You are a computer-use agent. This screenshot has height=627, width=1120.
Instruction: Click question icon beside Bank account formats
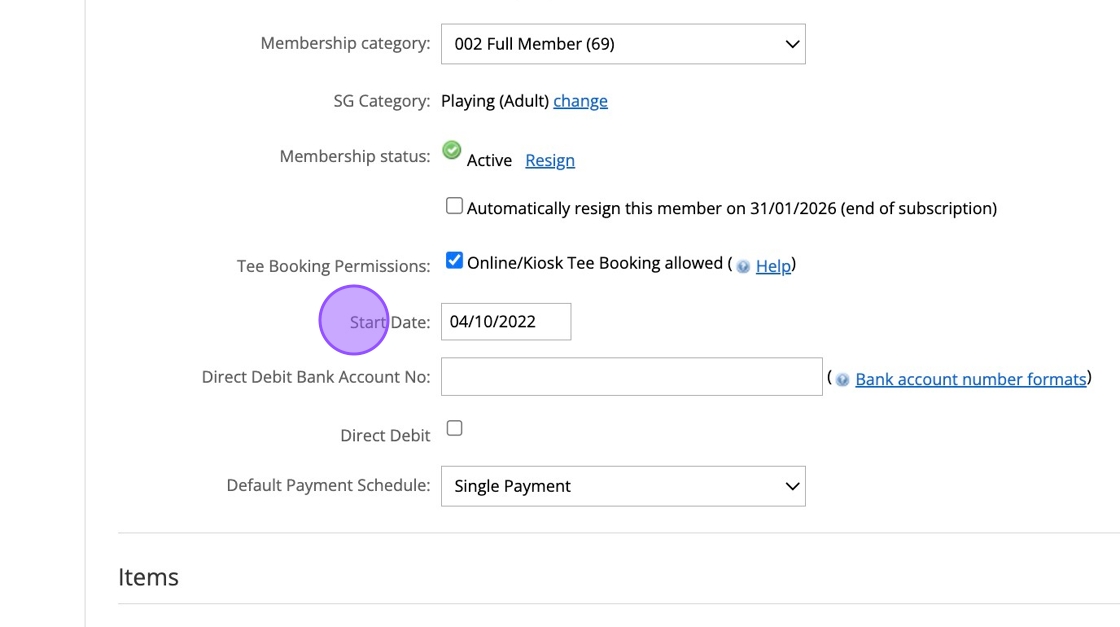tap(843, 380)
